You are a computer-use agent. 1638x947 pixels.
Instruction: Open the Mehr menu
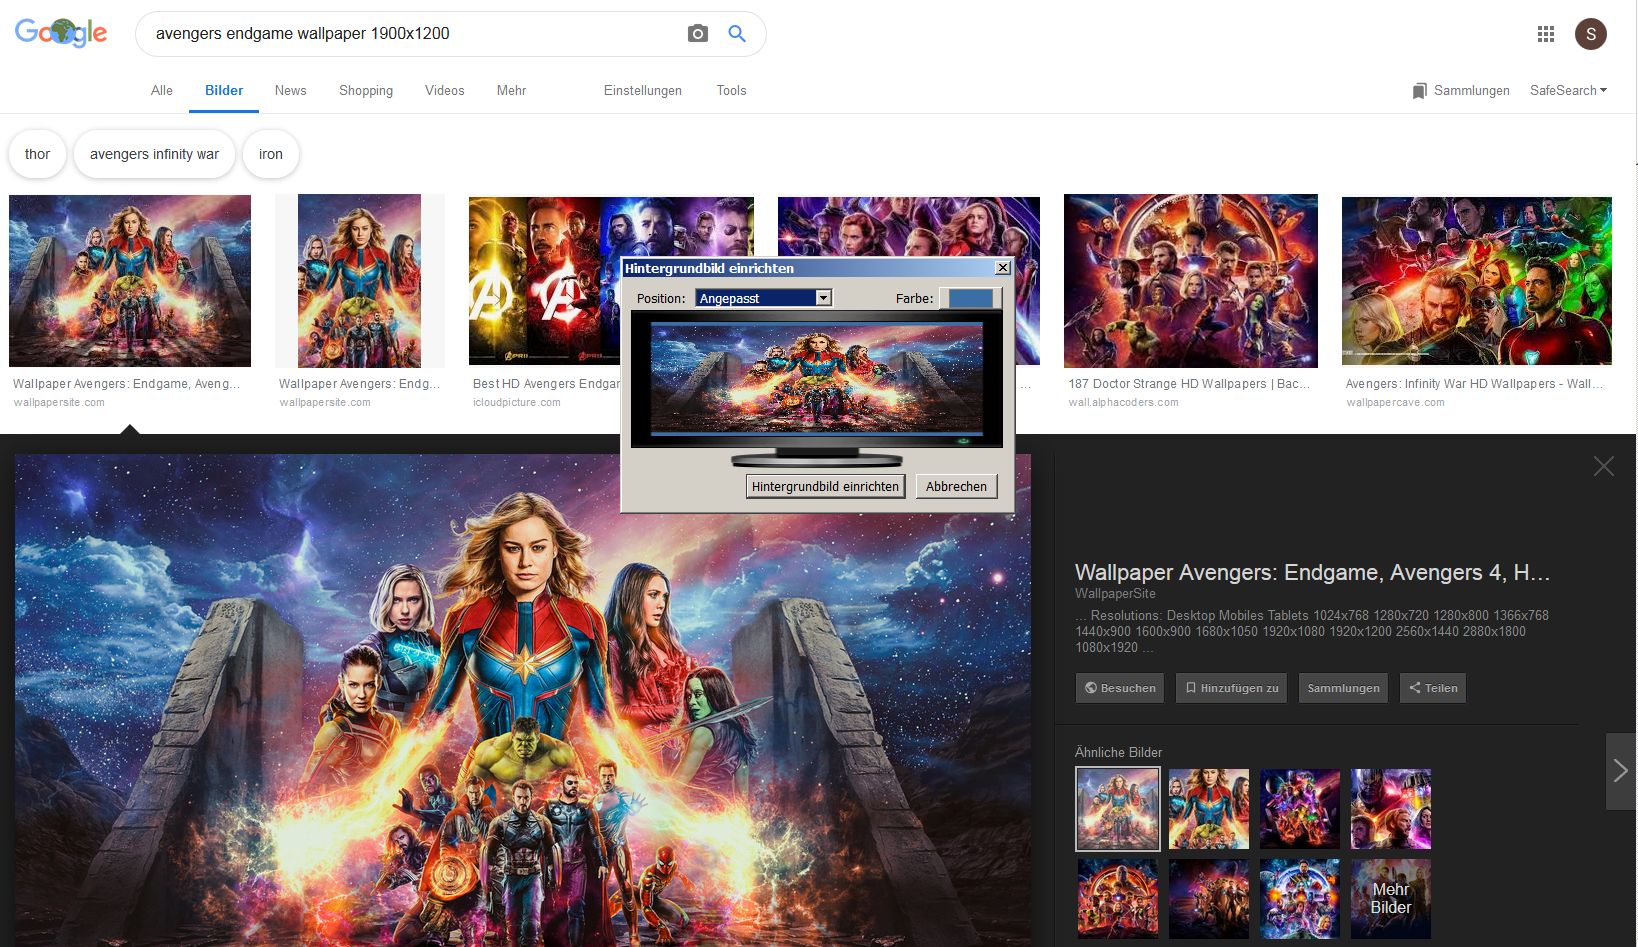pyautogui.click(x=511, y=90)
